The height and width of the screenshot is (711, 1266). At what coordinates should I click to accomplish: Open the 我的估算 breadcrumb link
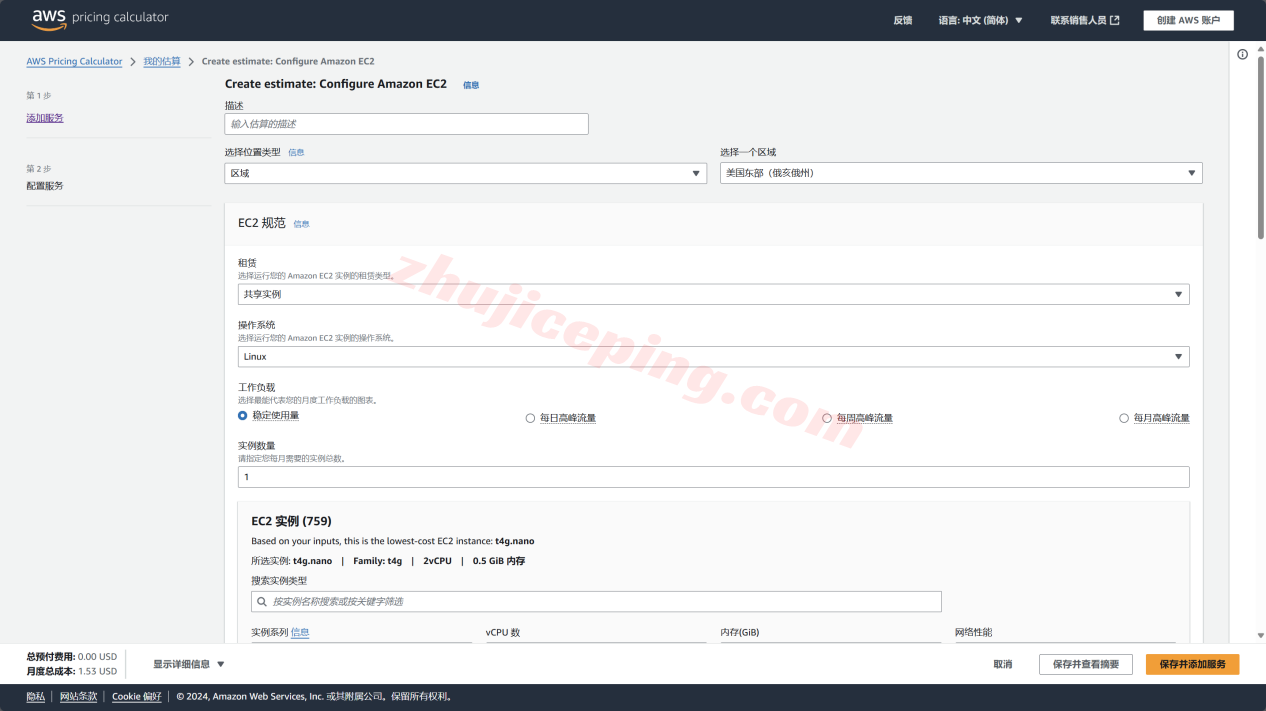pyautogui.click(x=162, y=62)
